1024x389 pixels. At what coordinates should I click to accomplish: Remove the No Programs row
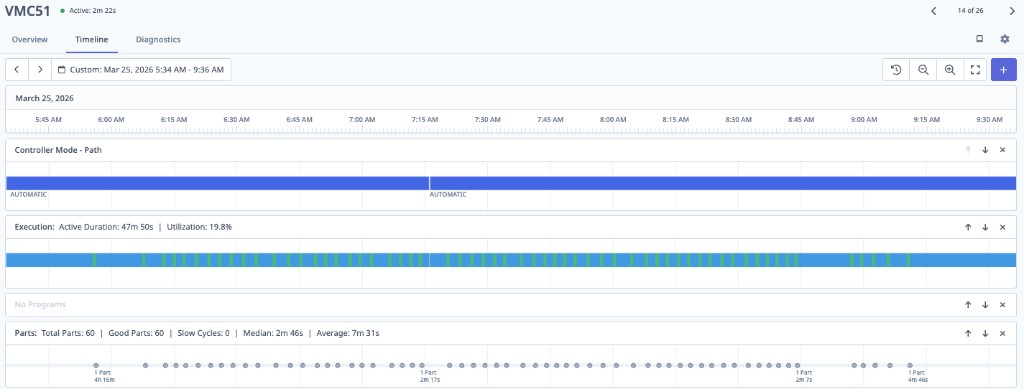click(1003, 305)
